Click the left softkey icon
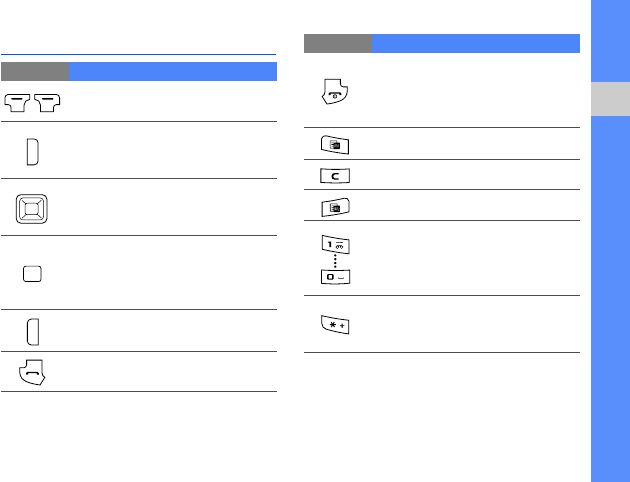 (19, 100)
